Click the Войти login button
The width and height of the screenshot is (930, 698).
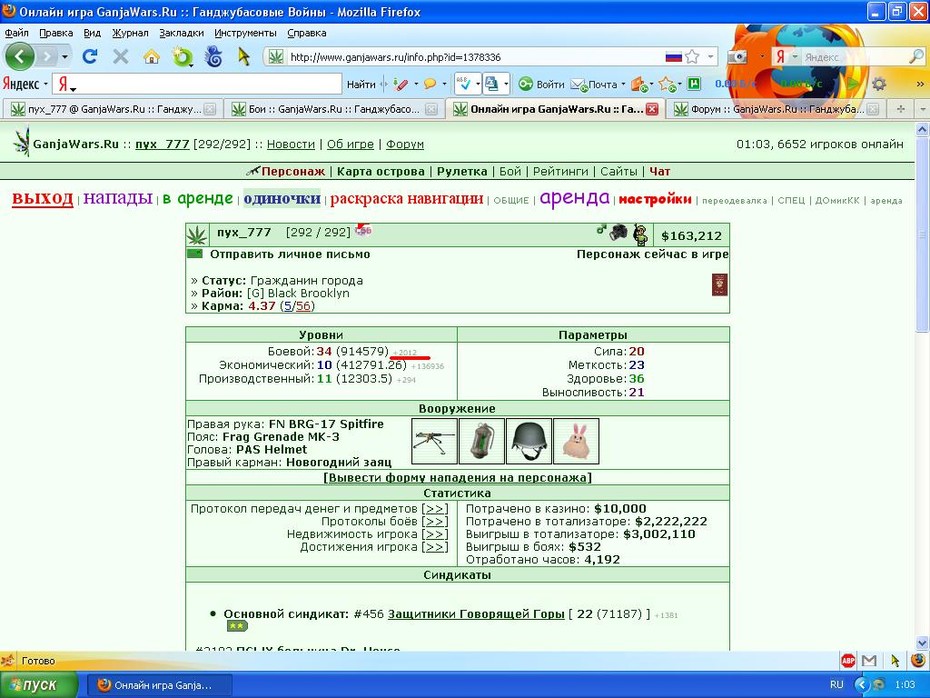[542, 84]
